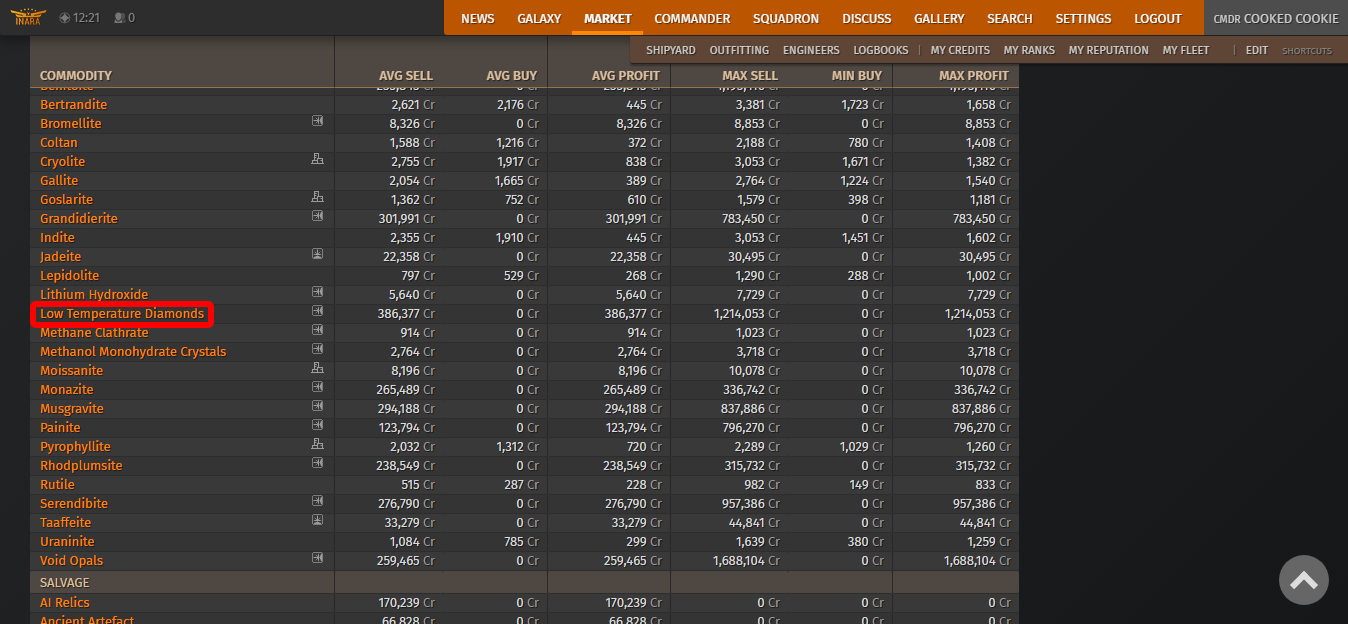Go to the LOGBOOKS submenu link
This screenshot has height=624, width=1348.
coord(881,50)
